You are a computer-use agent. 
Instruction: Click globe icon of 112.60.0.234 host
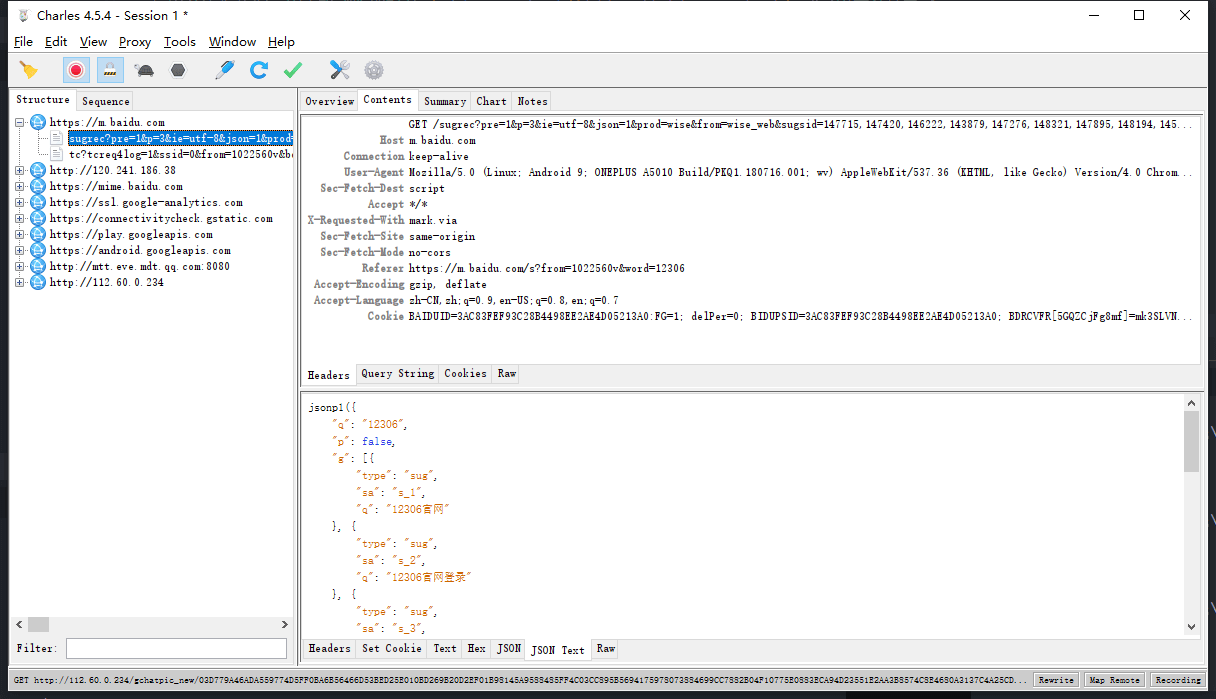[38, 282]
